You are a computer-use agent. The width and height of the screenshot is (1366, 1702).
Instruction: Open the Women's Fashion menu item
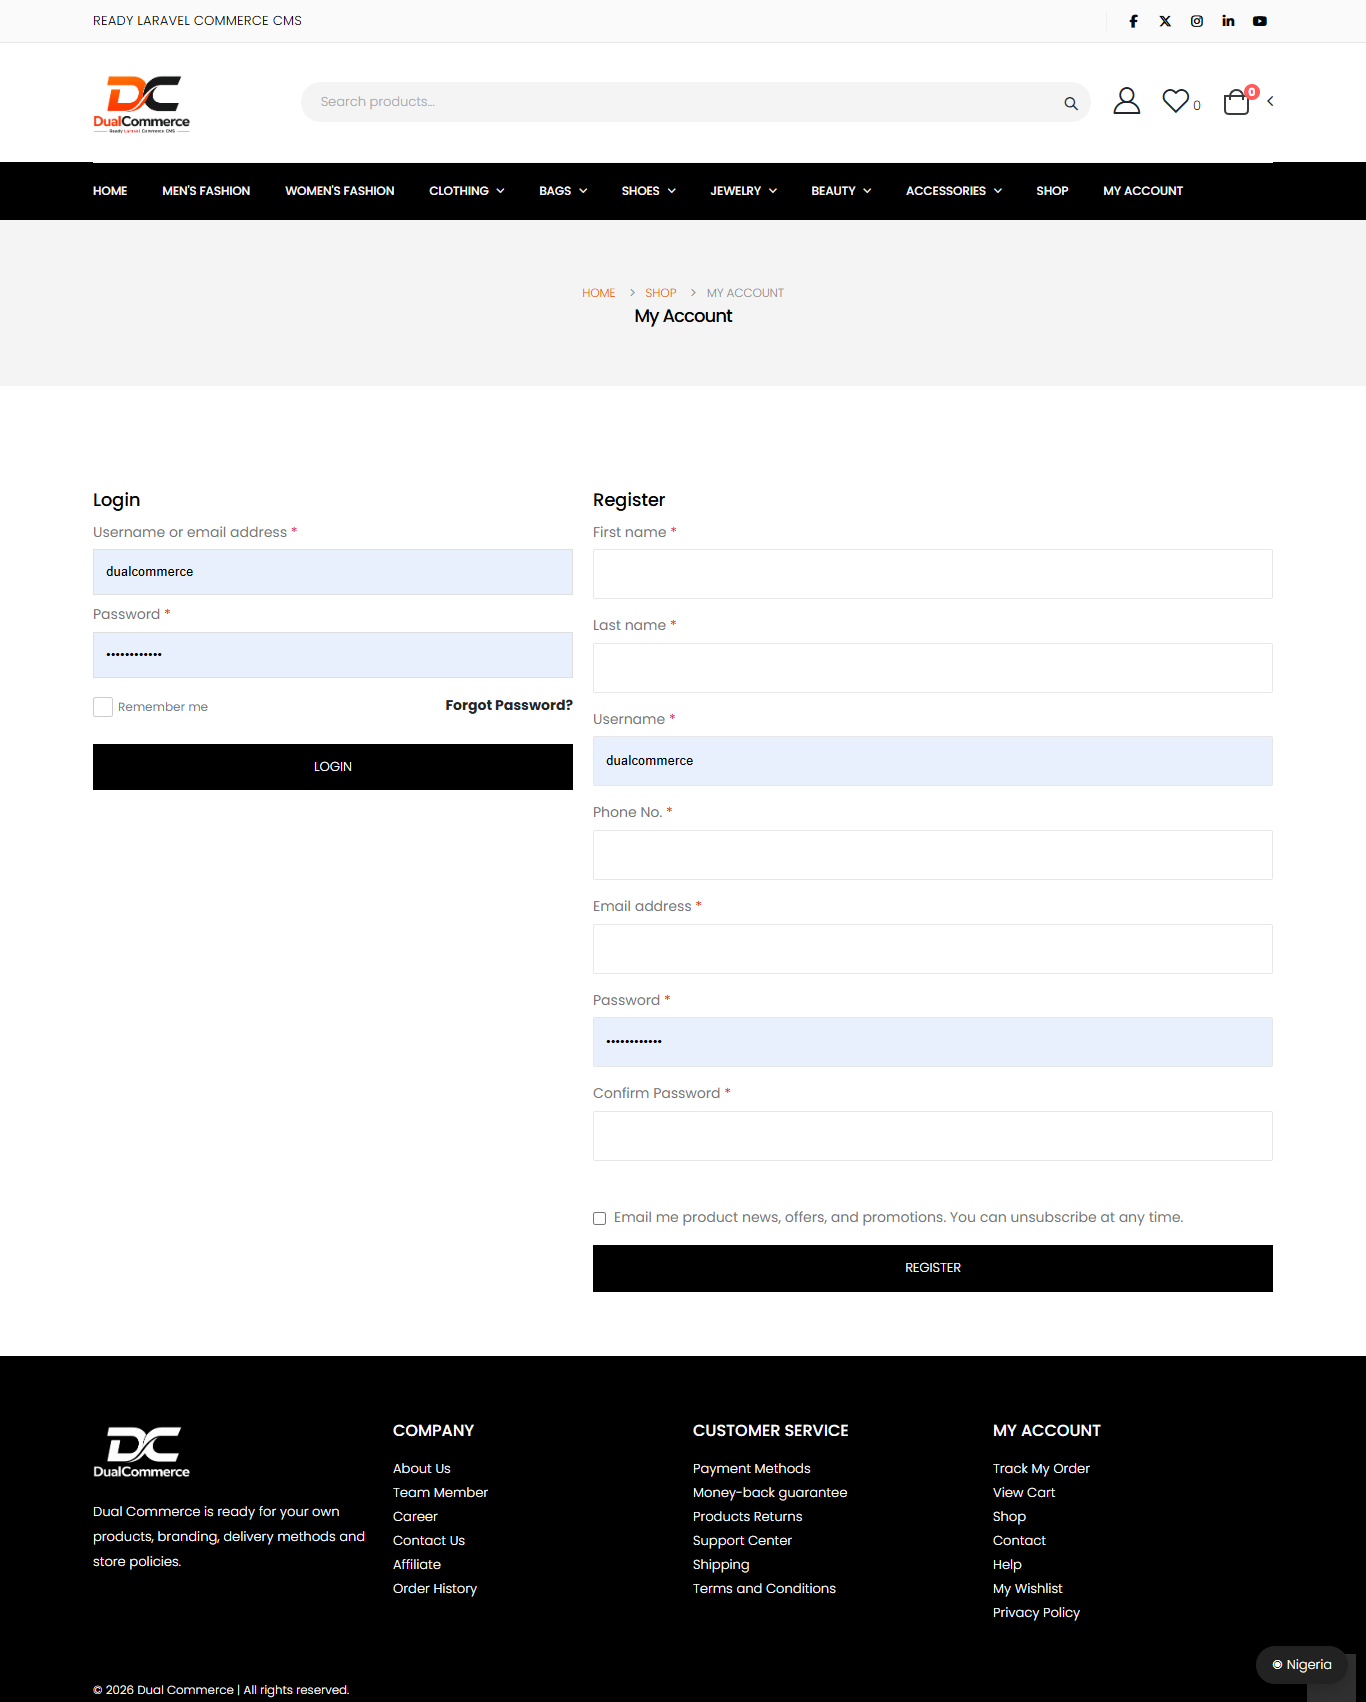pos(340,191)
